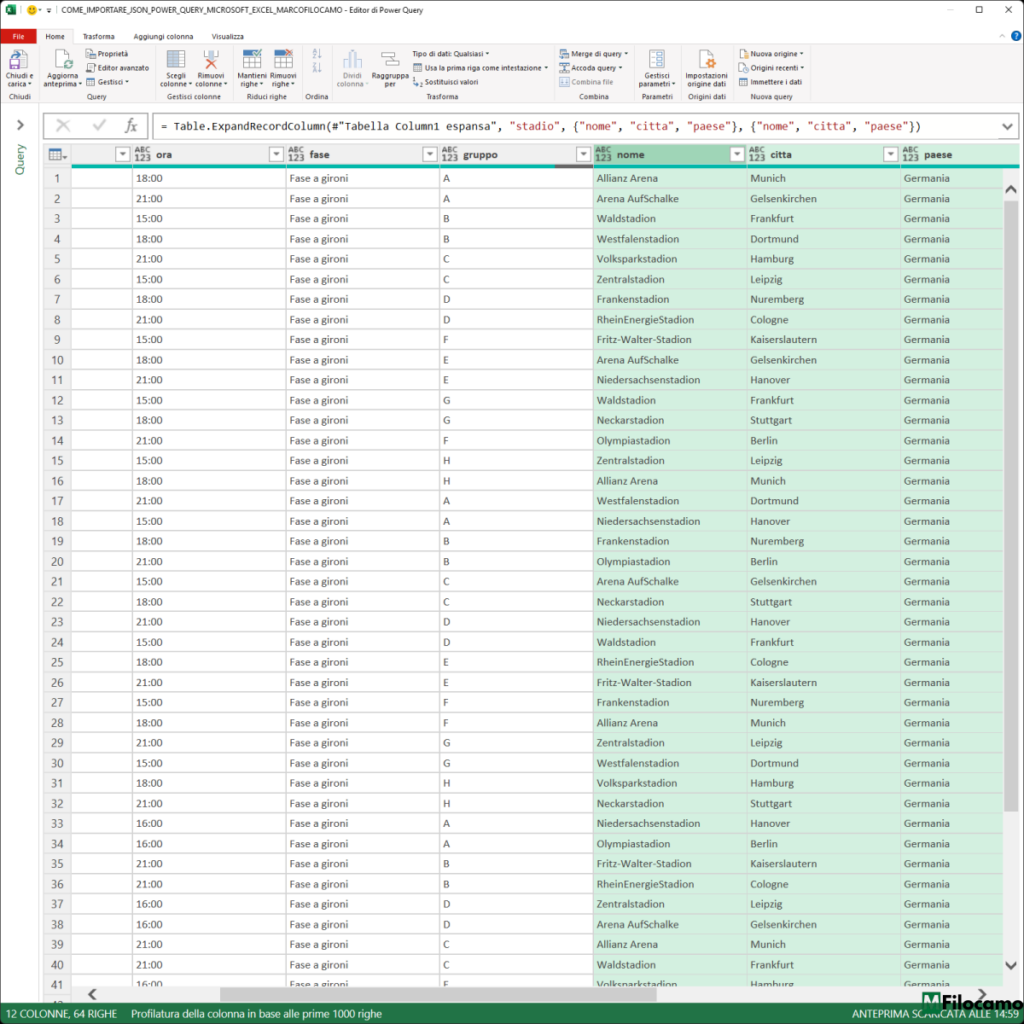Click the horizontal scrollbar thumb

pos(438,994)
